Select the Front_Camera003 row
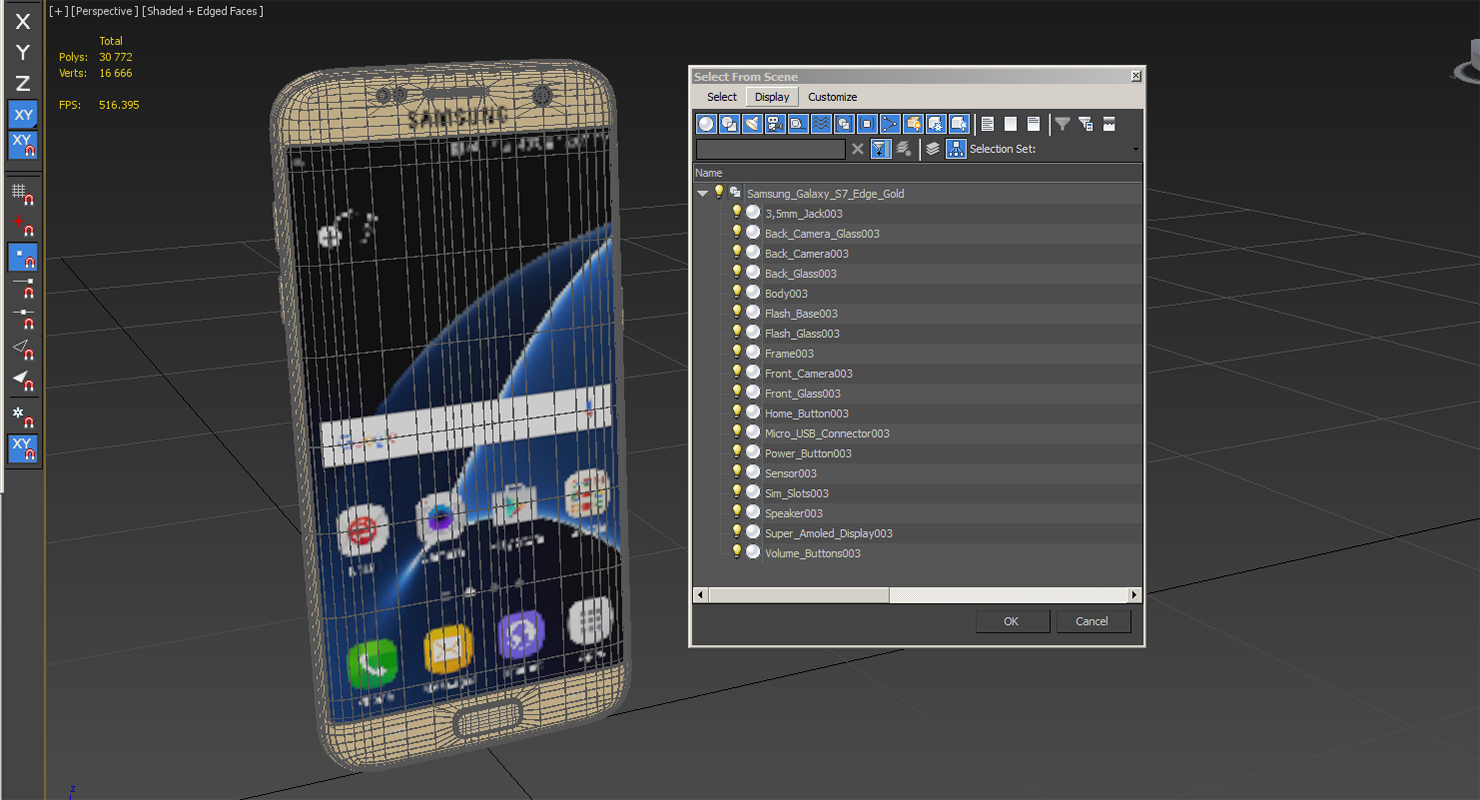The height and width of the screenshot is (800, 1480). [917, 373]
